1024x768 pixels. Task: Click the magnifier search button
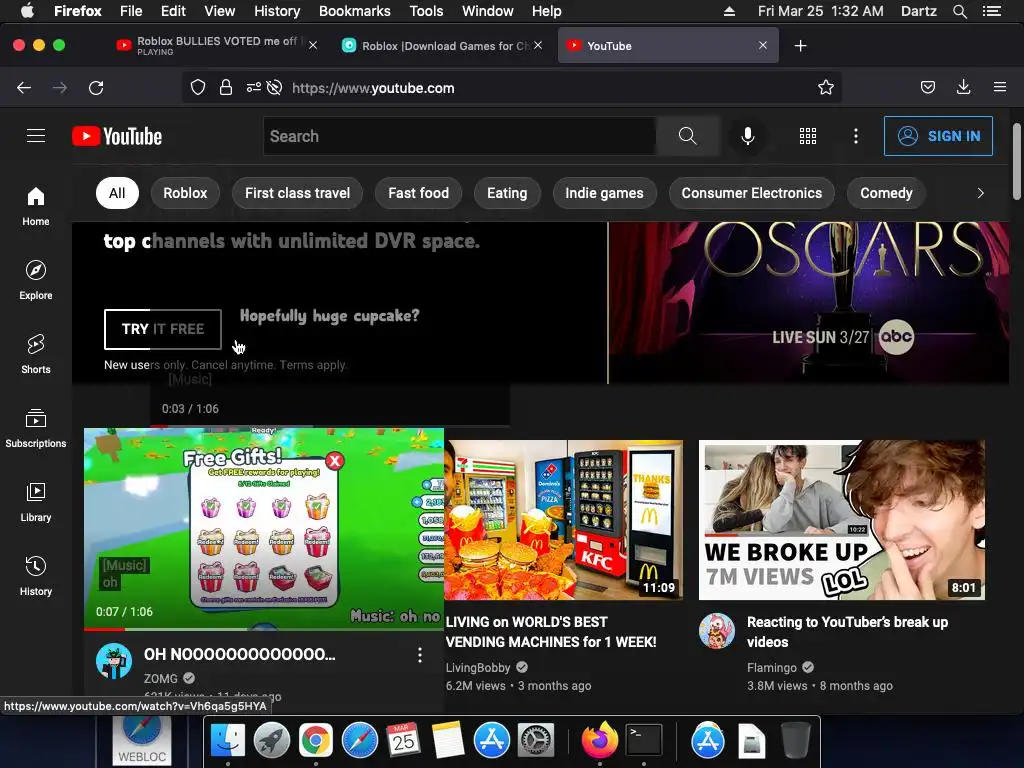coord(688,136)
